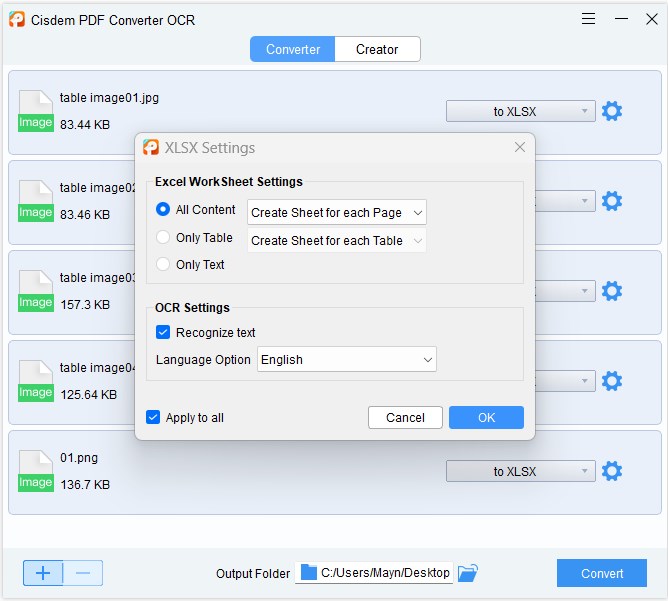Click the add file plus button
This screenshot has width=668, height=601.
pyautogui.click(x=43, y=573)
